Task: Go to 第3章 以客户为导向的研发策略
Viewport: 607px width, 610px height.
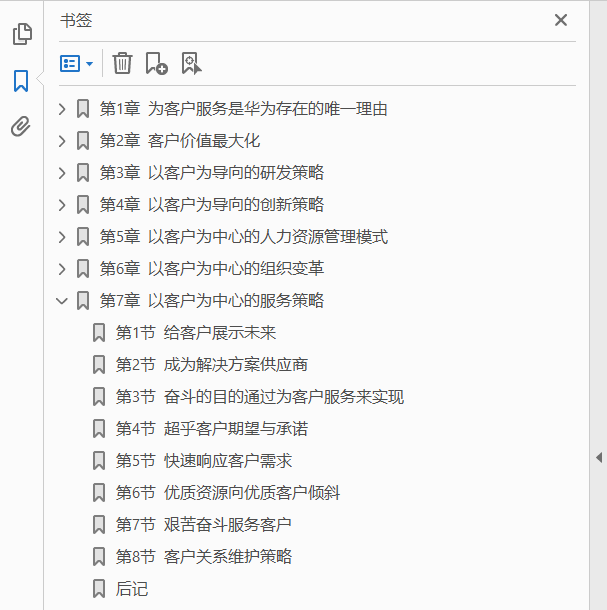Action: 212,173
